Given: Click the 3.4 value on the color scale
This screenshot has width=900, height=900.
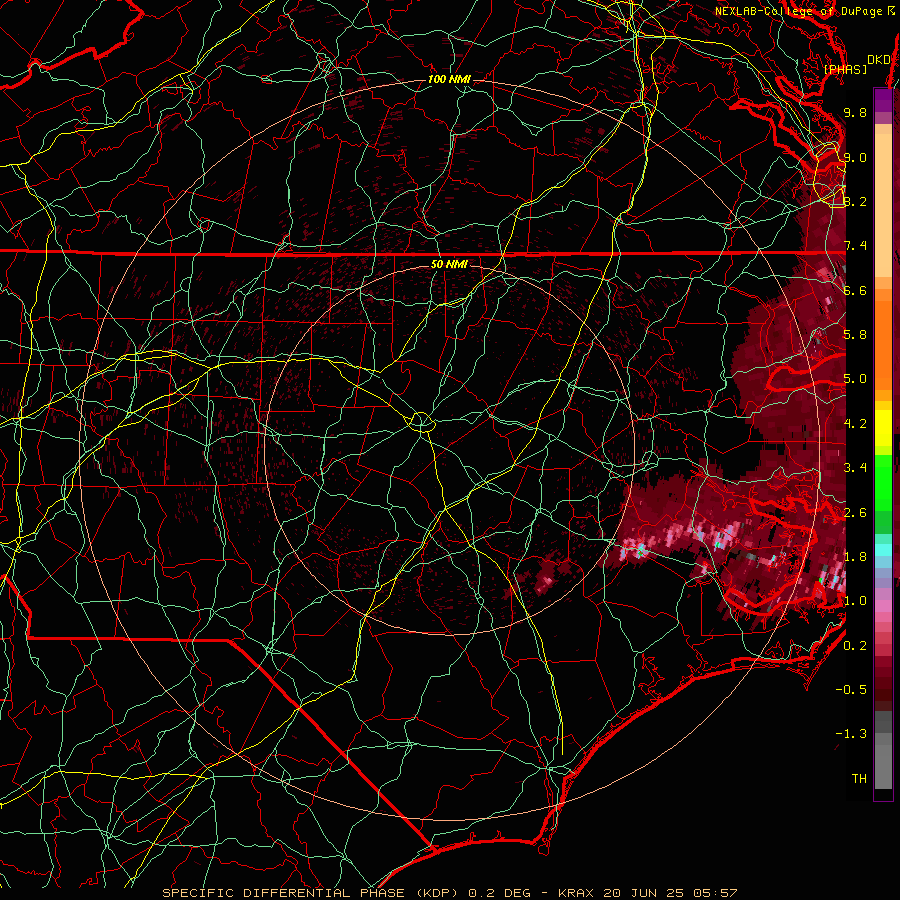Looking at the screenshot, I should tap(855, 468).
